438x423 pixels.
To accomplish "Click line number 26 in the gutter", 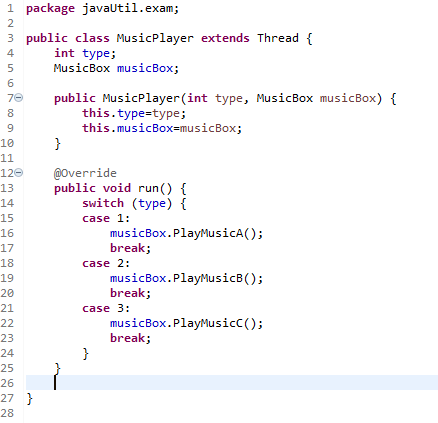I will click(x=7, y=383).
